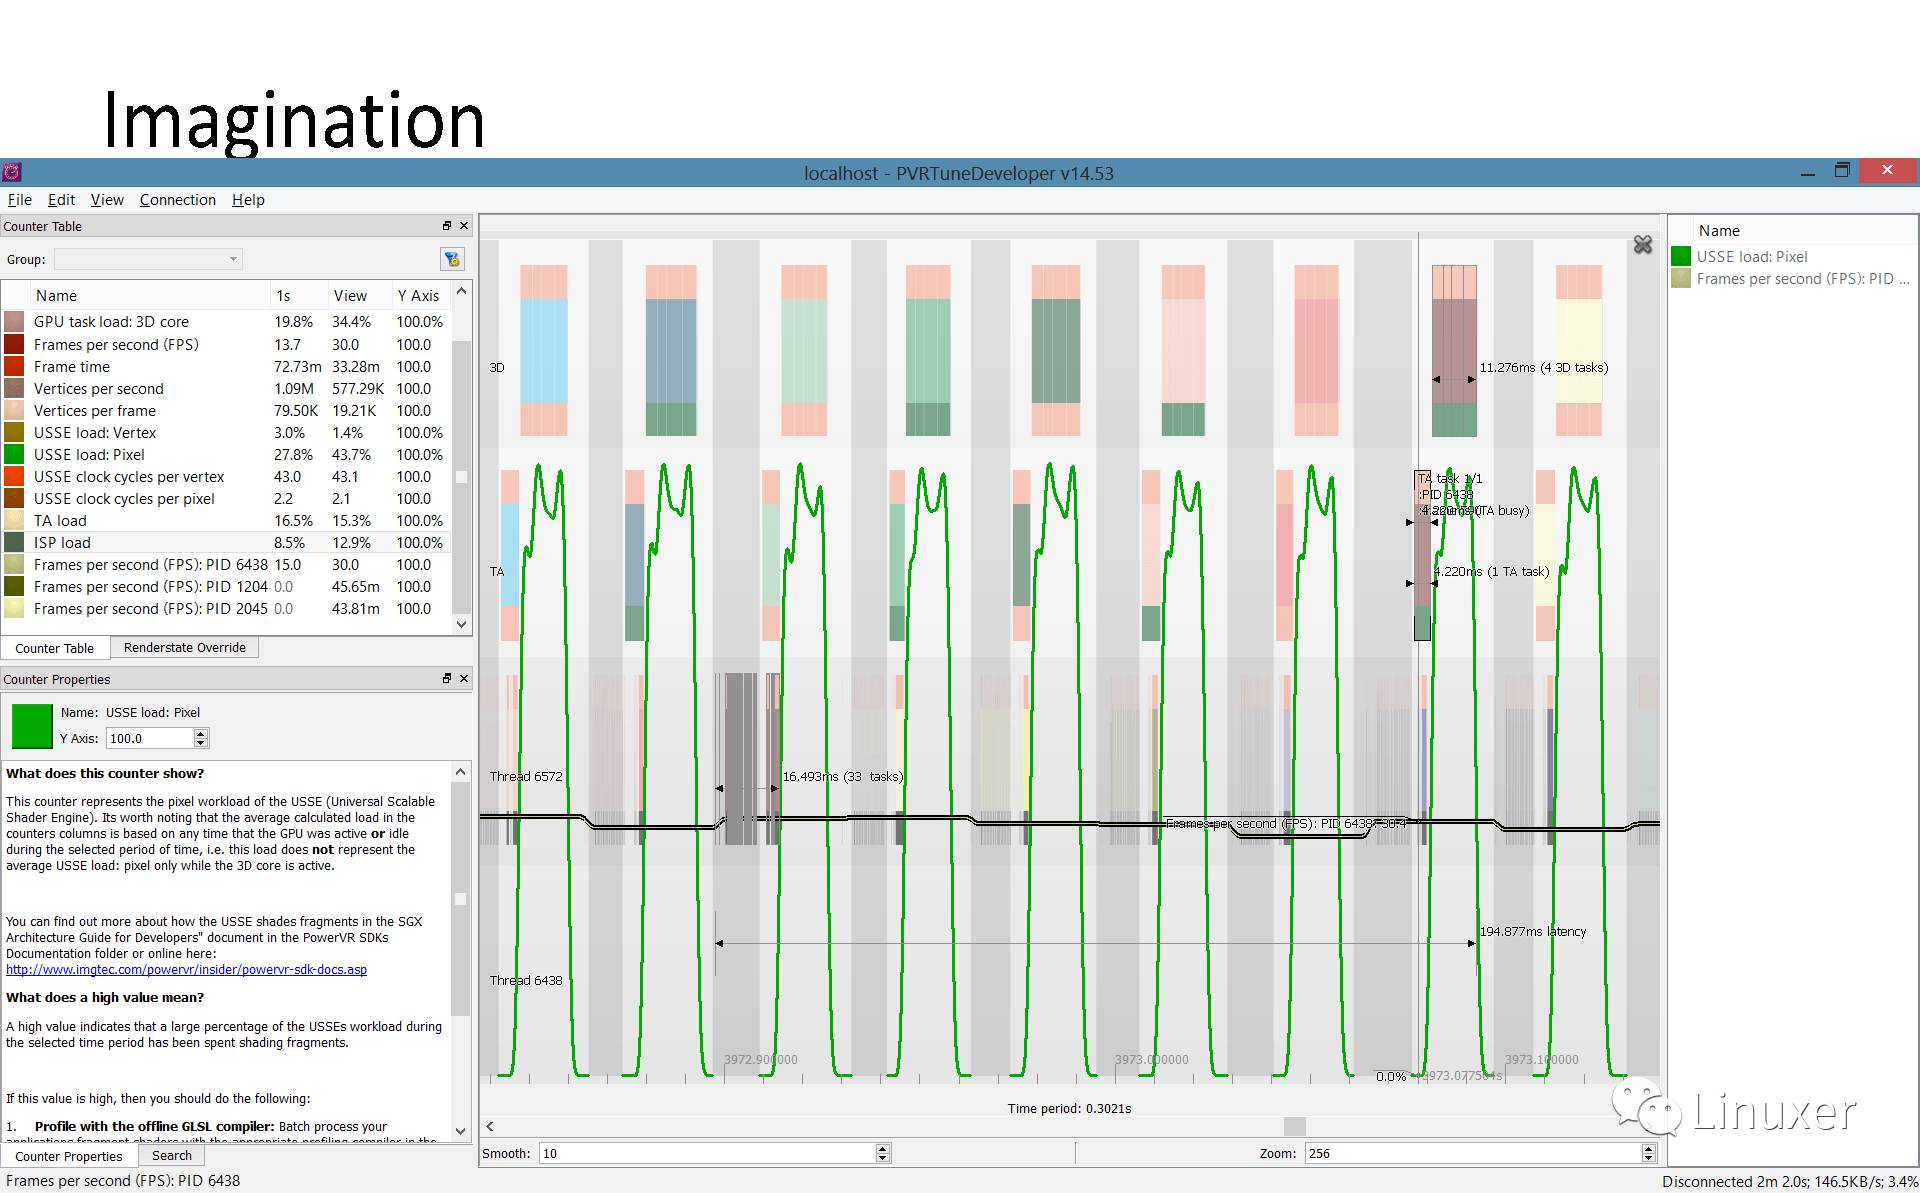Click the counter group filter icon button
Screen dimensions: 1920x1193
click(452, 259)
